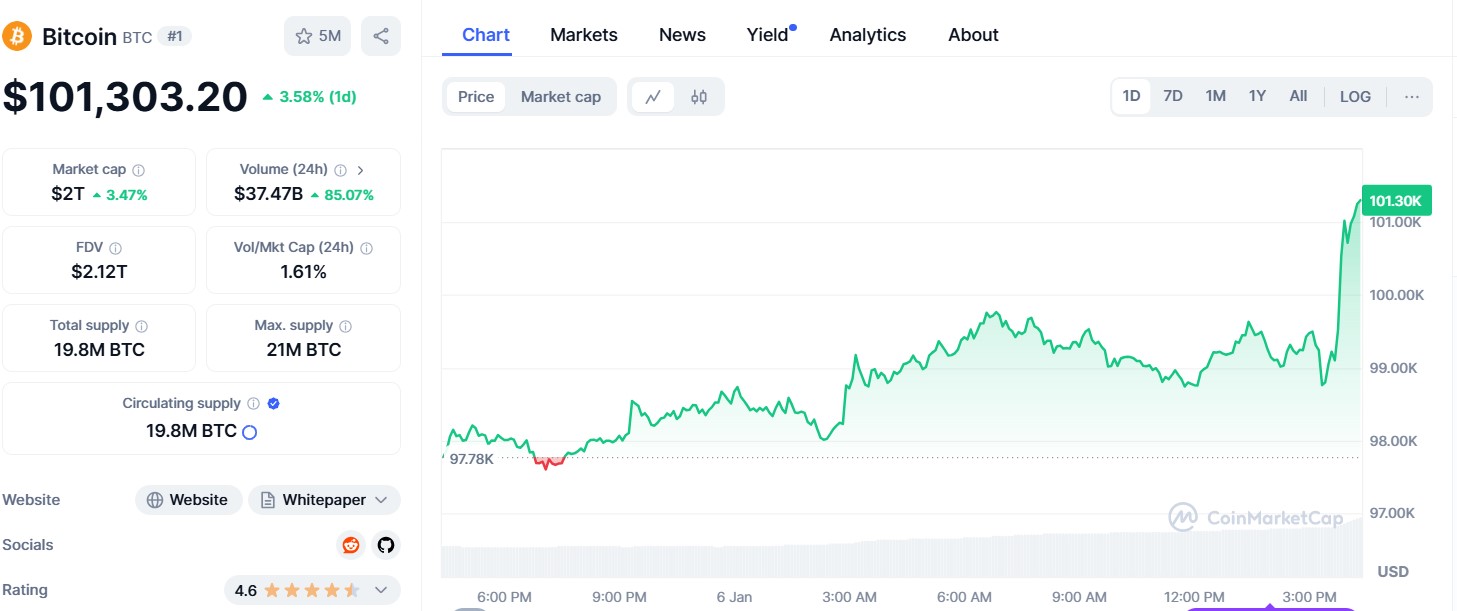Click the #1 rank badge

[x=175, y=37]
